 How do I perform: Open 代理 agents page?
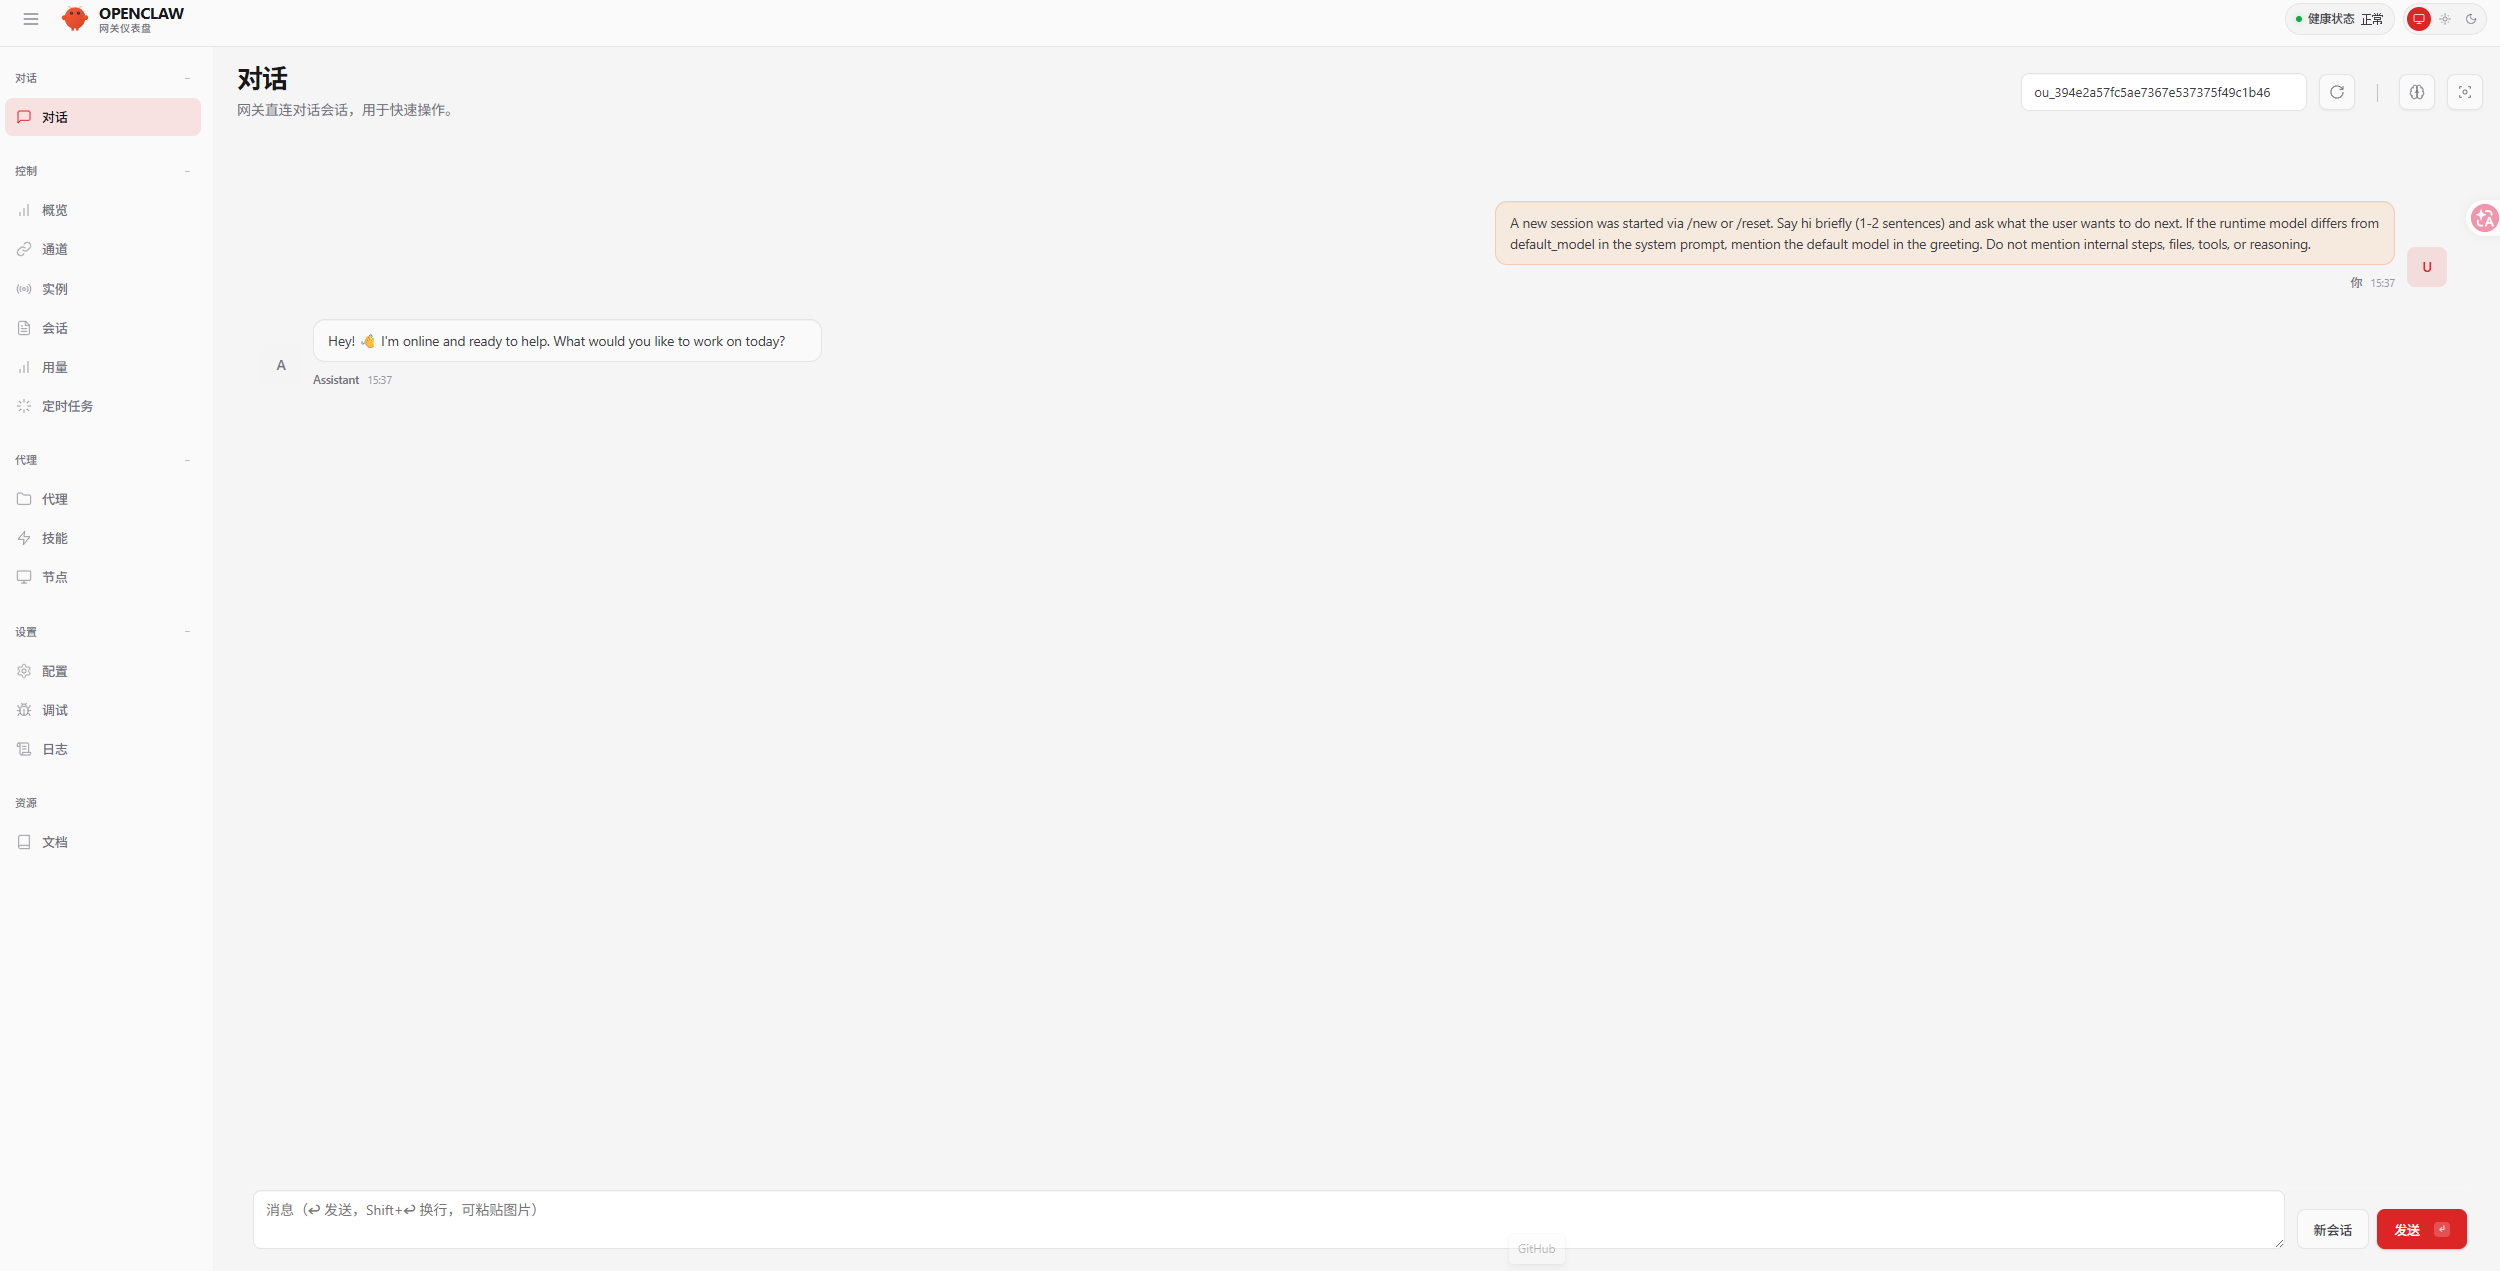(x=103, y=499)
